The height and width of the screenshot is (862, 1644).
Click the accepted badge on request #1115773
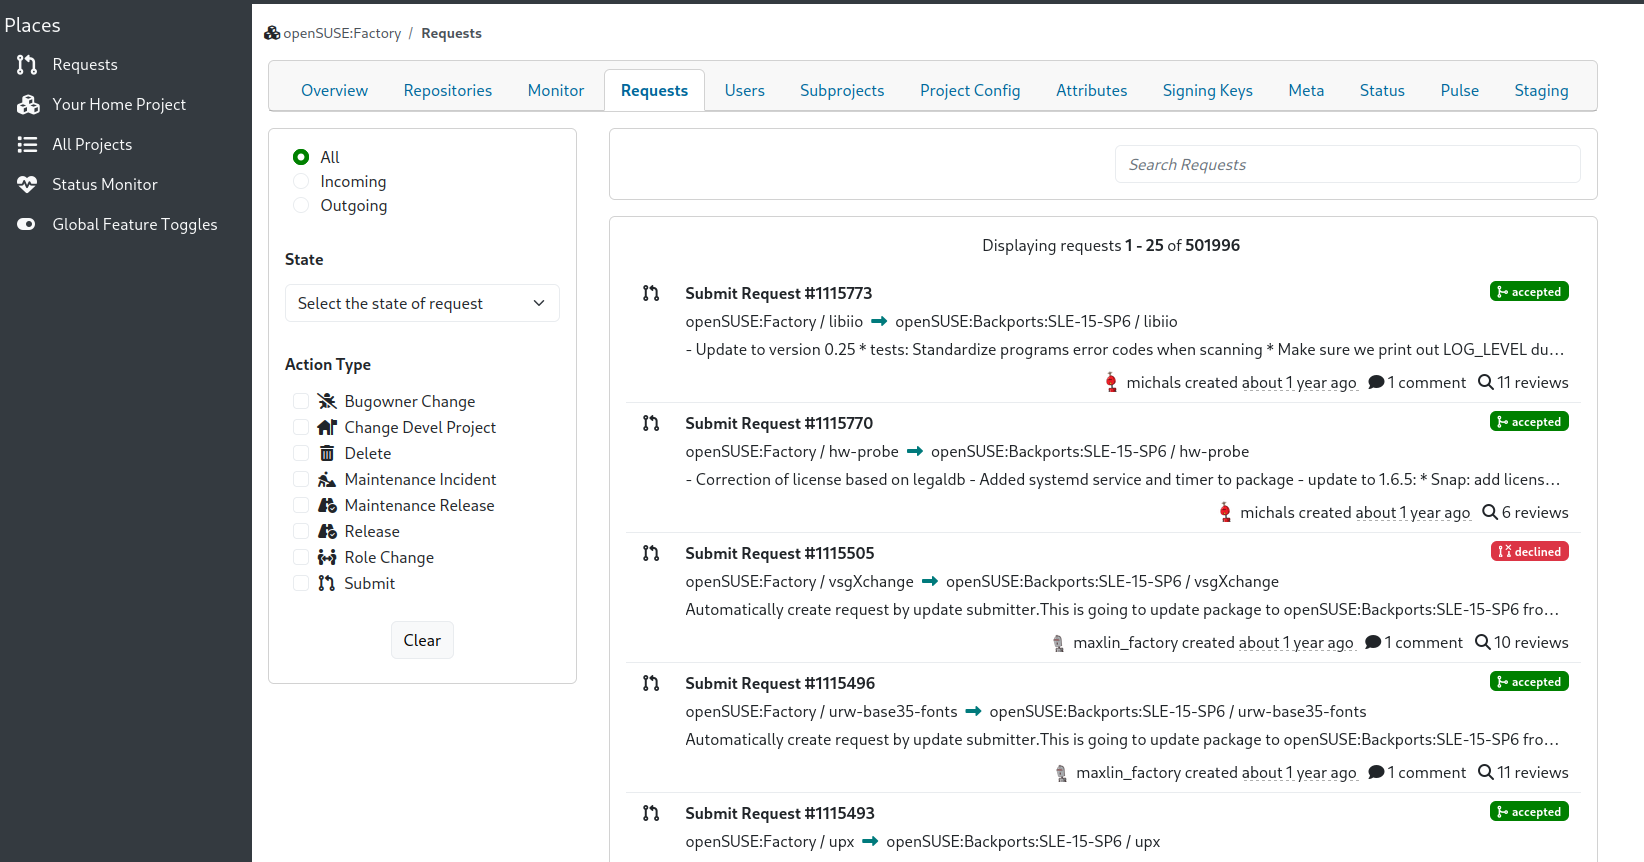[1529, 291]
